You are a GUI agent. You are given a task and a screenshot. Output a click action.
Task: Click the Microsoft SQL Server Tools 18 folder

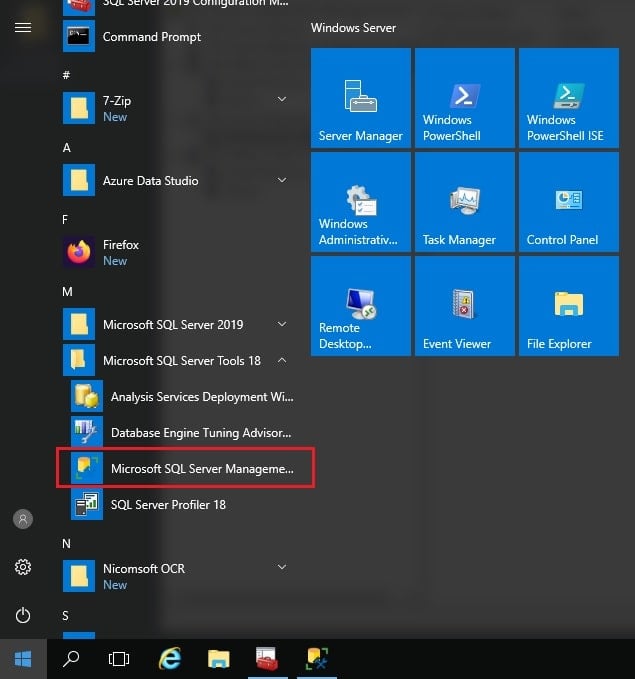(178, 360)
